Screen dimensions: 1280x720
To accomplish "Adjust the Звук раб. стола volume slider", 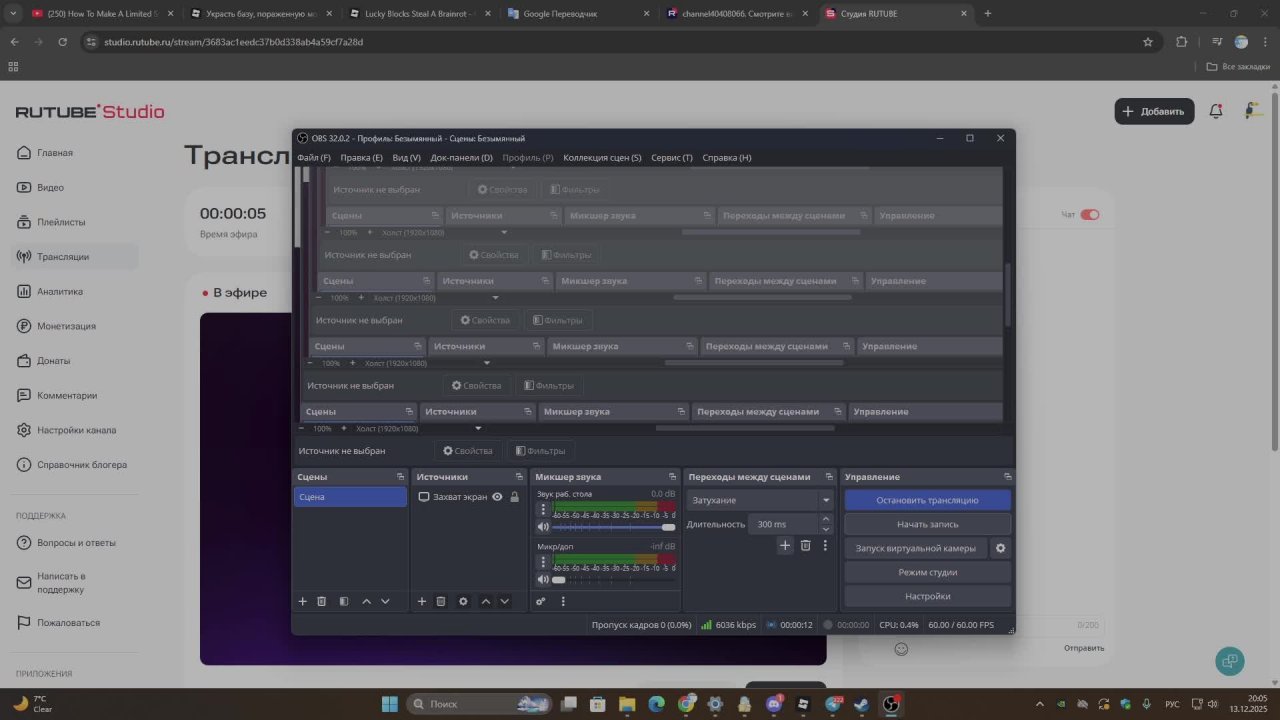I will click(612, 527).
